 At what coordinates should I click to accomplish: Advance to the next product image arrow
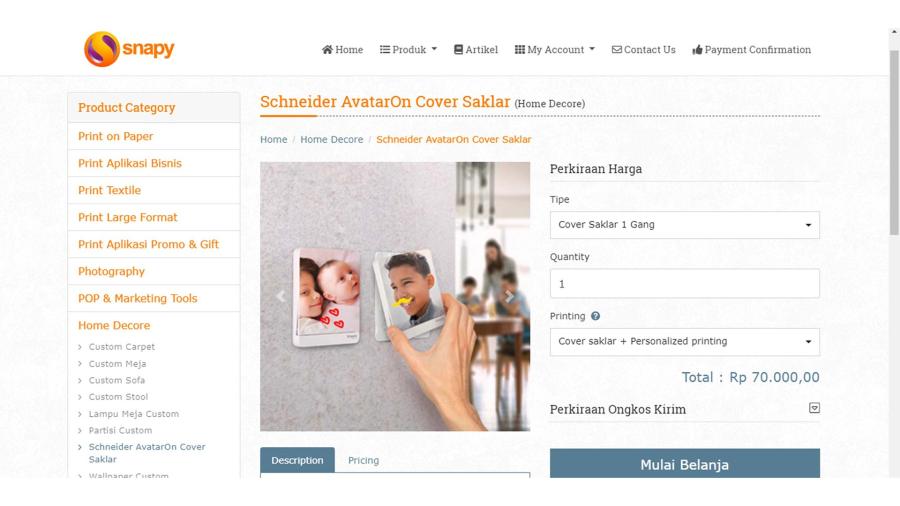tap(509, 296)
